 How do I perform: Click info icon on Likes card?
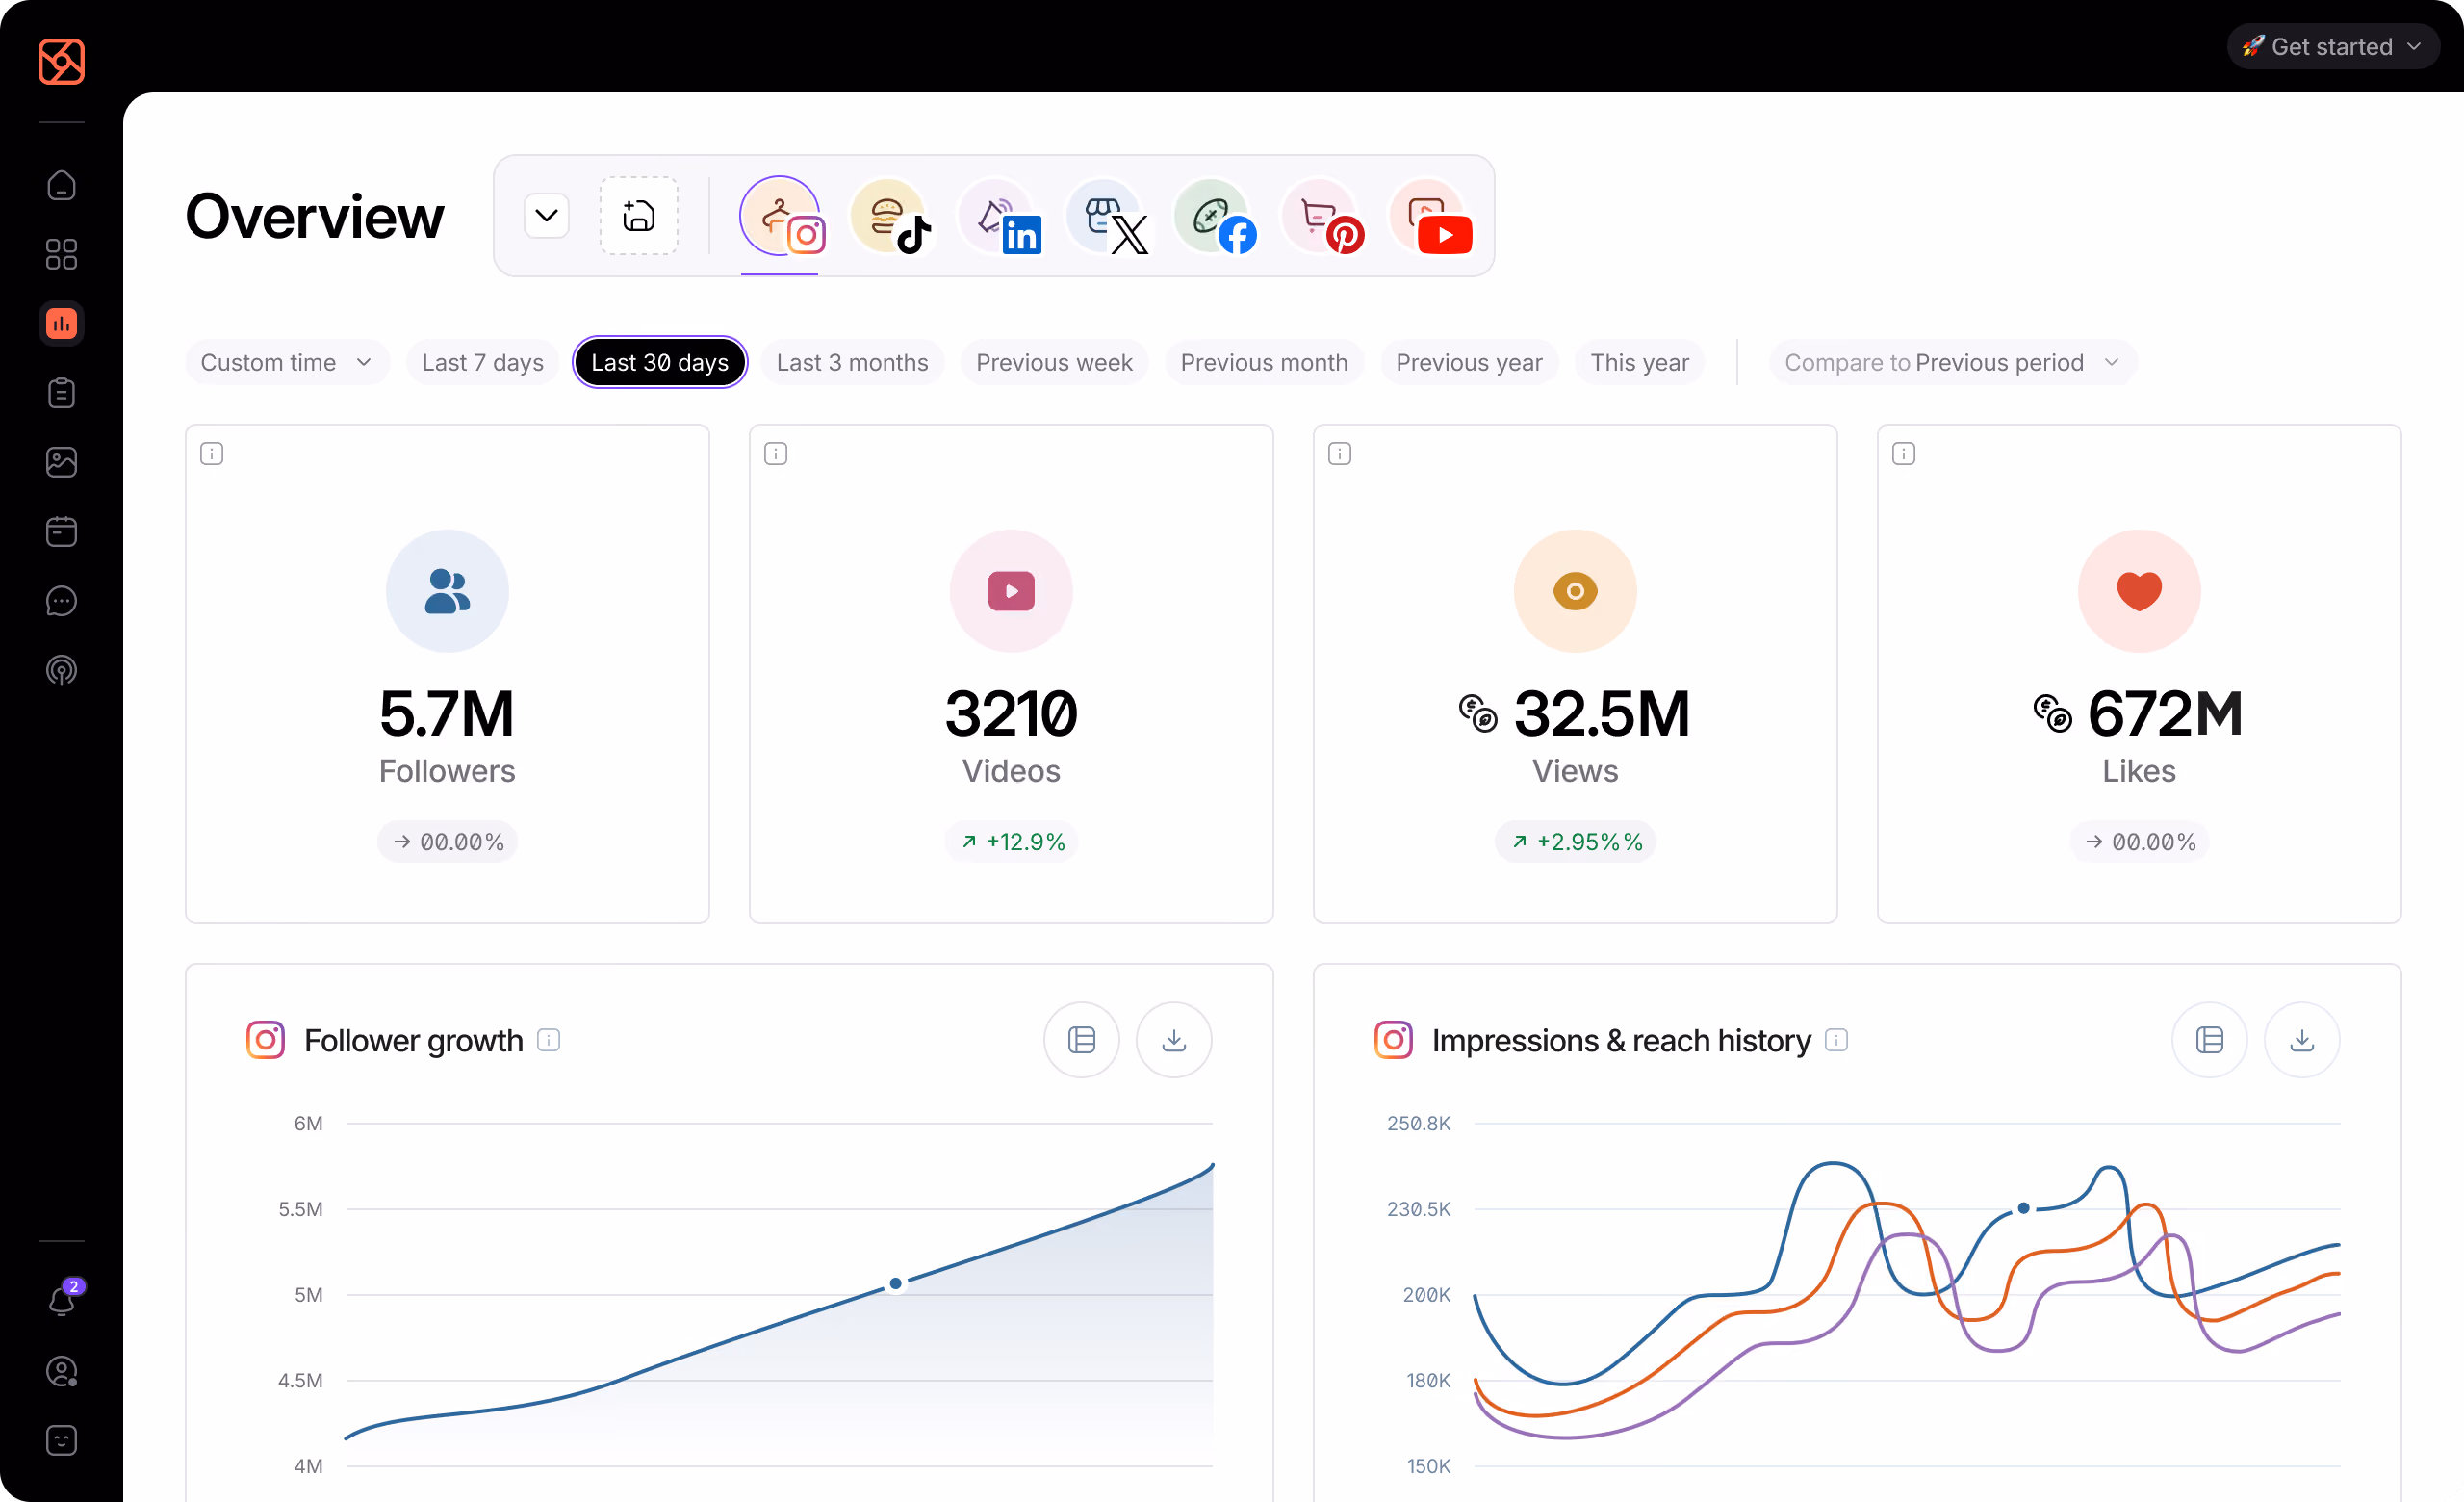click(x=1904, y=454)
